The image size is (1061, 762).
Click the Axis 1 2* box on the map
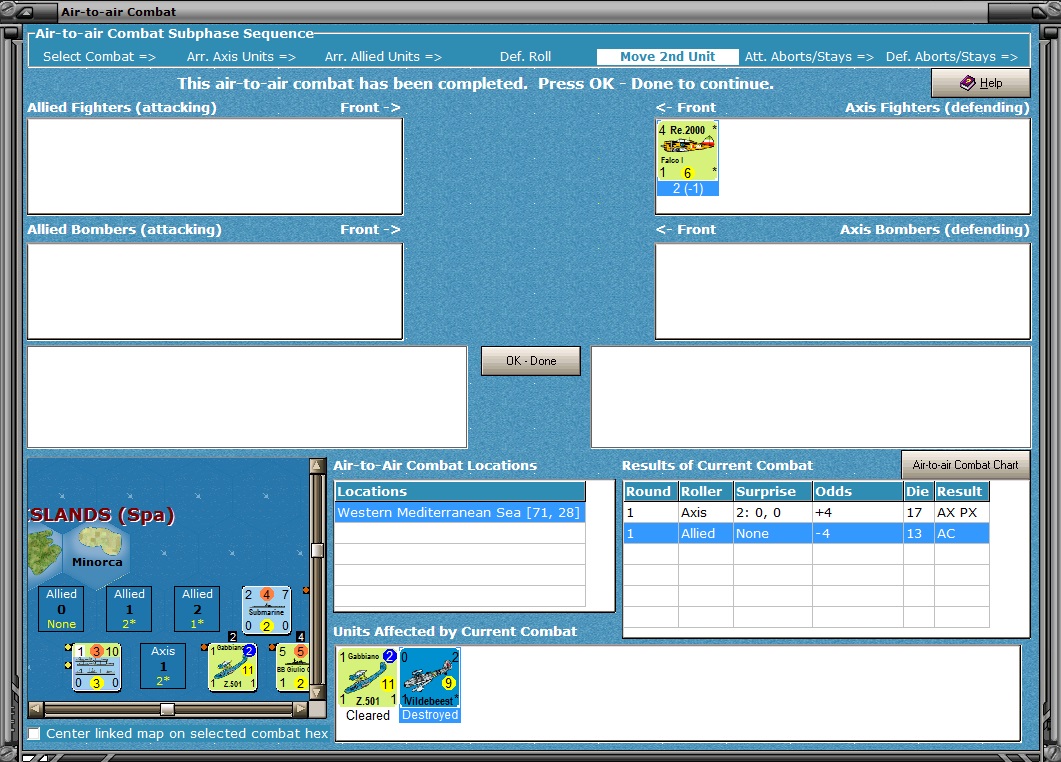[x=163, y=666]
